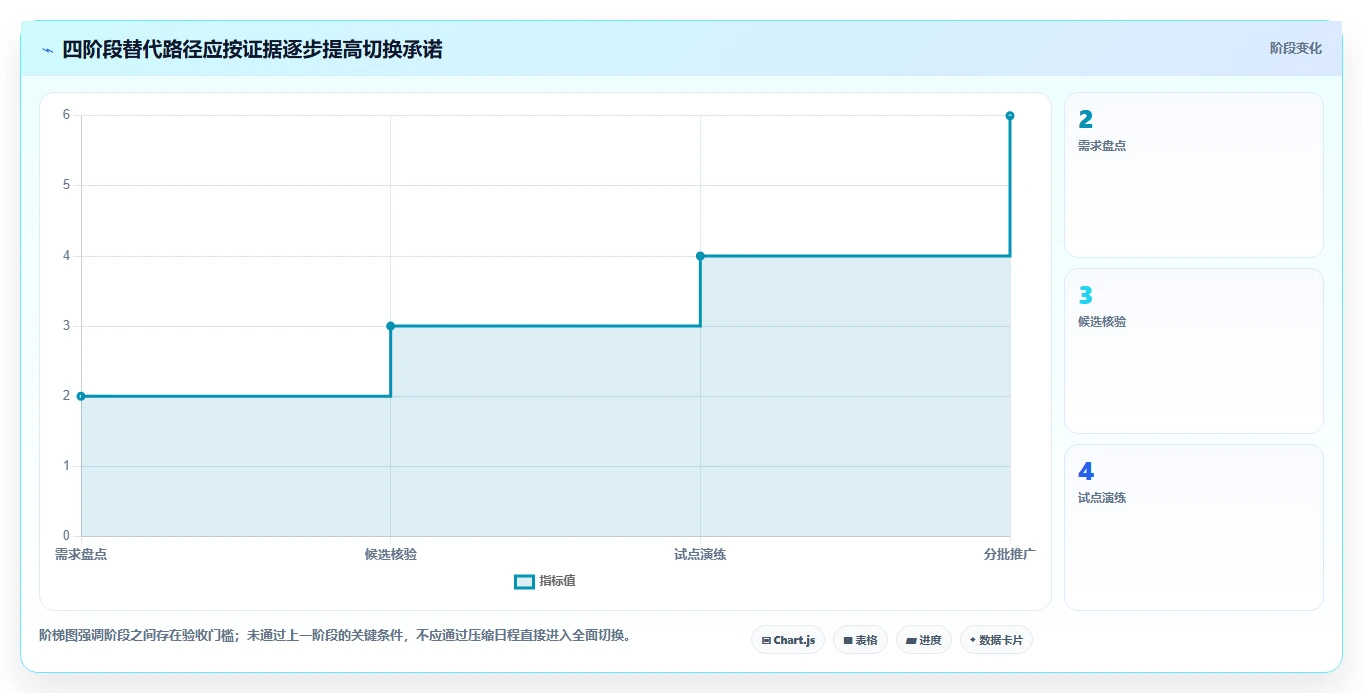Click the y-axis label 6
The image size is (1363, 693).
click(66, 115)
